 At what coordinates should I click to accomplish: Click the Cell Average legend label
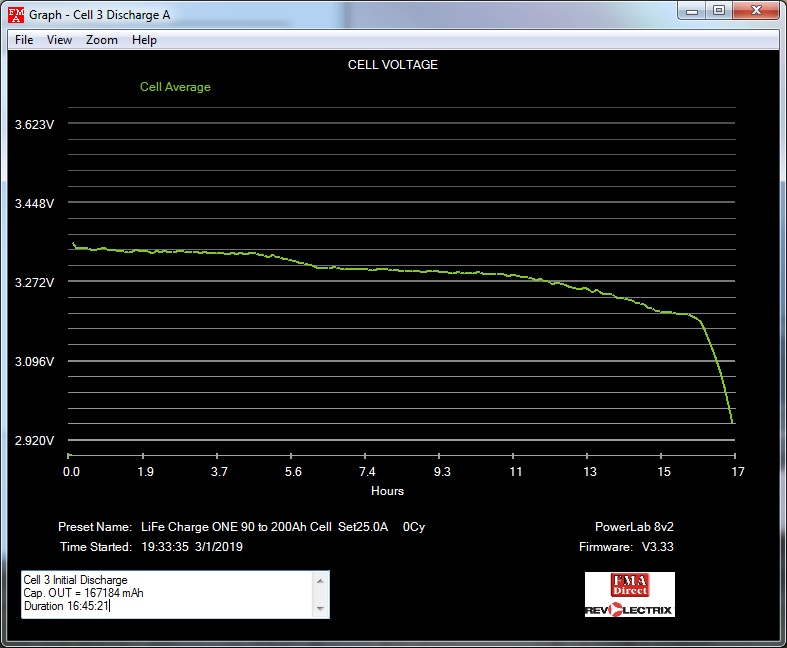[x=175, y=87]
